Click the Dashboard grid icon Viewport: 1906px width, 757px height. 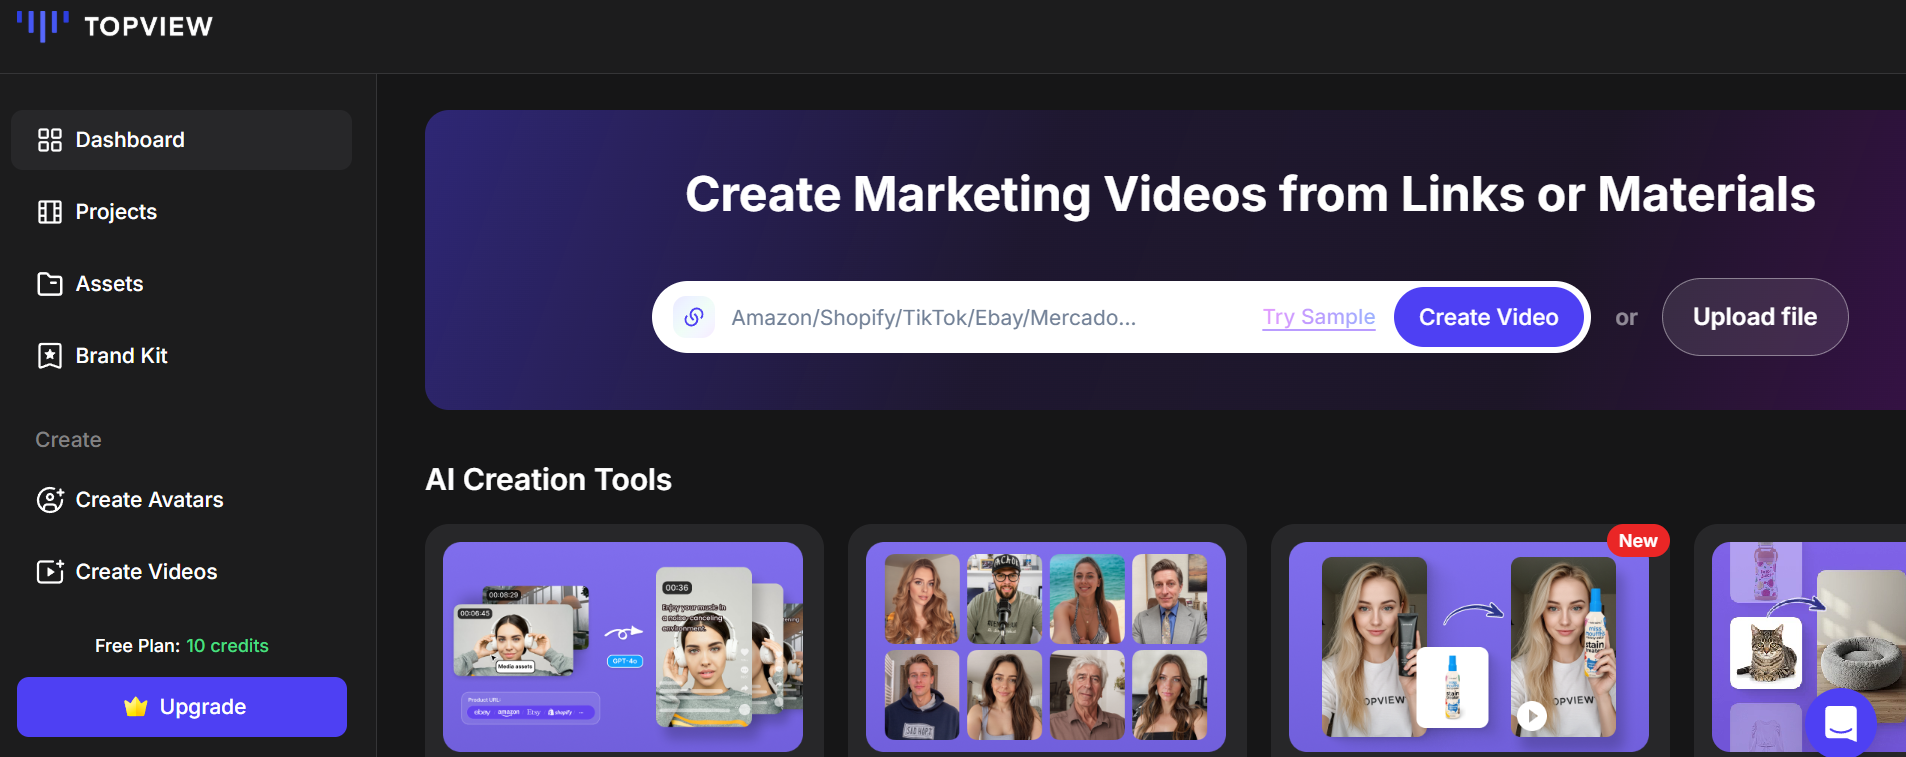[x=50, y=140]
